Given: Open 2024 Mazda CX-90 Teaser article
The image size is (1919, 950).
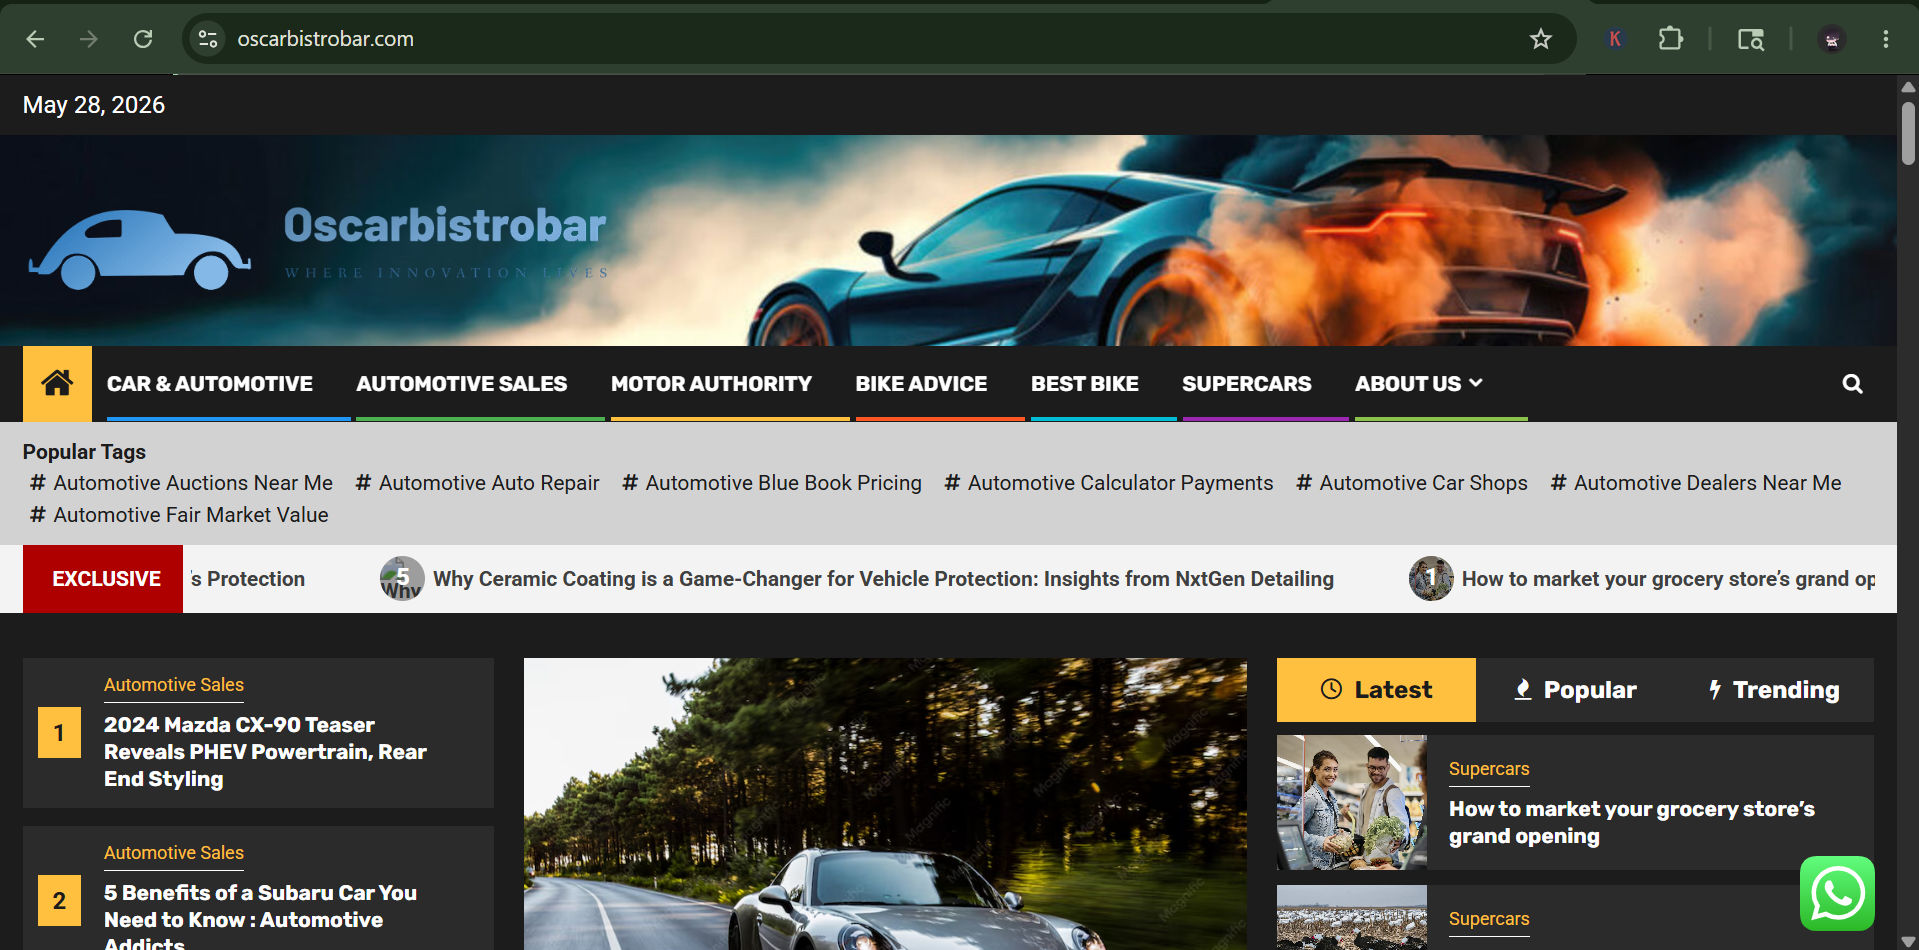Looking at the screenshot, I should [265, 752].
